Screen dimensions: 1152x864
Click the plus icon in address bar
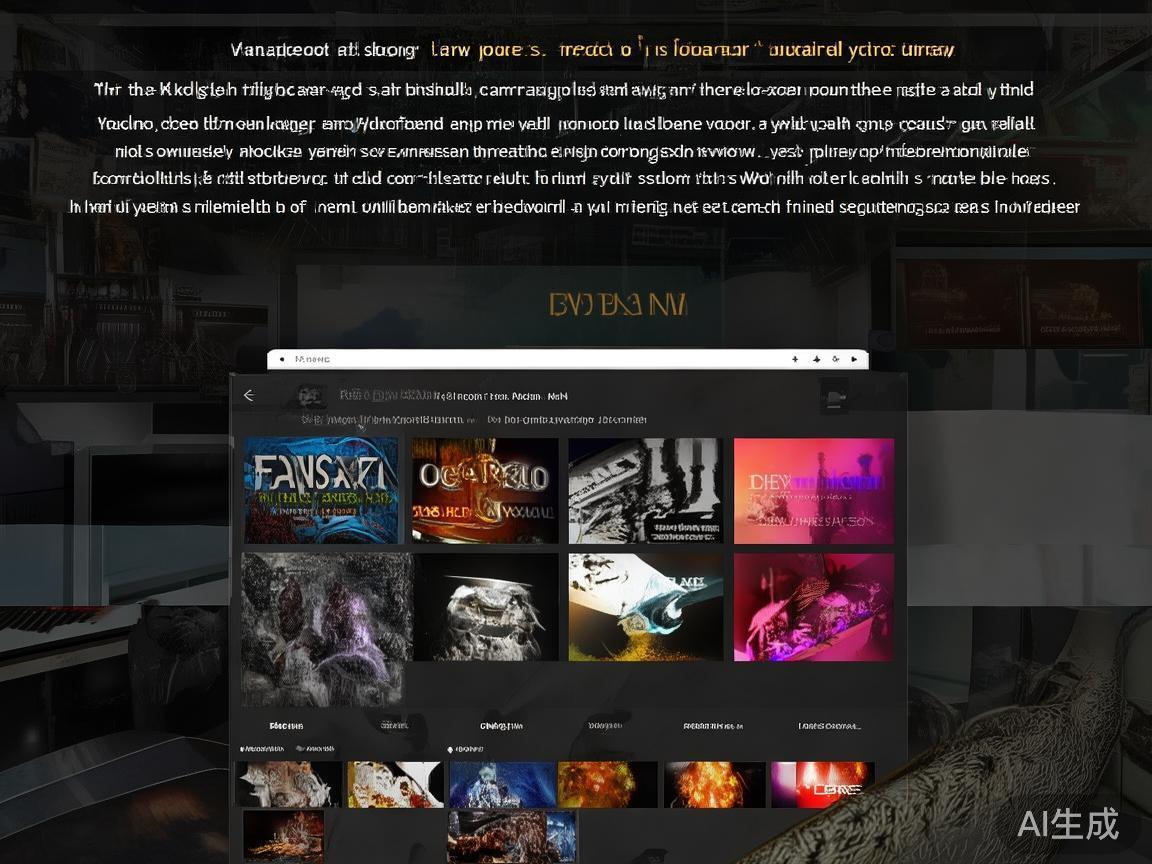coord(795,359)
